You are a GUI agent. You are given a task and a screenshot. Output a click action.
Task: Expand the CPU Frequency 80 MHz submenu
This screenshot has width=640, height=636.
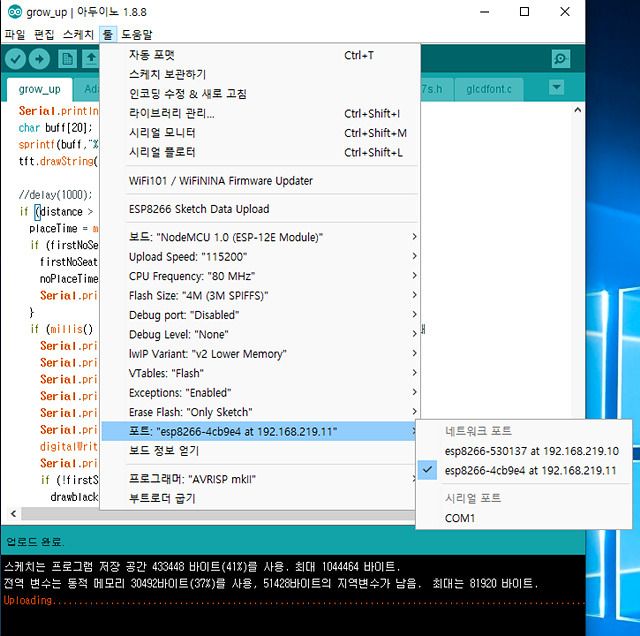tap(260, 276)
